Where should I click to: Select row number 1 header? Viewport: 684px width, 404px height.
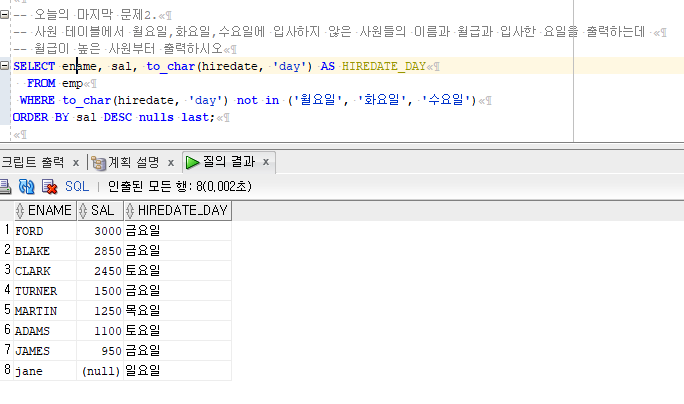tap(7, 230)
